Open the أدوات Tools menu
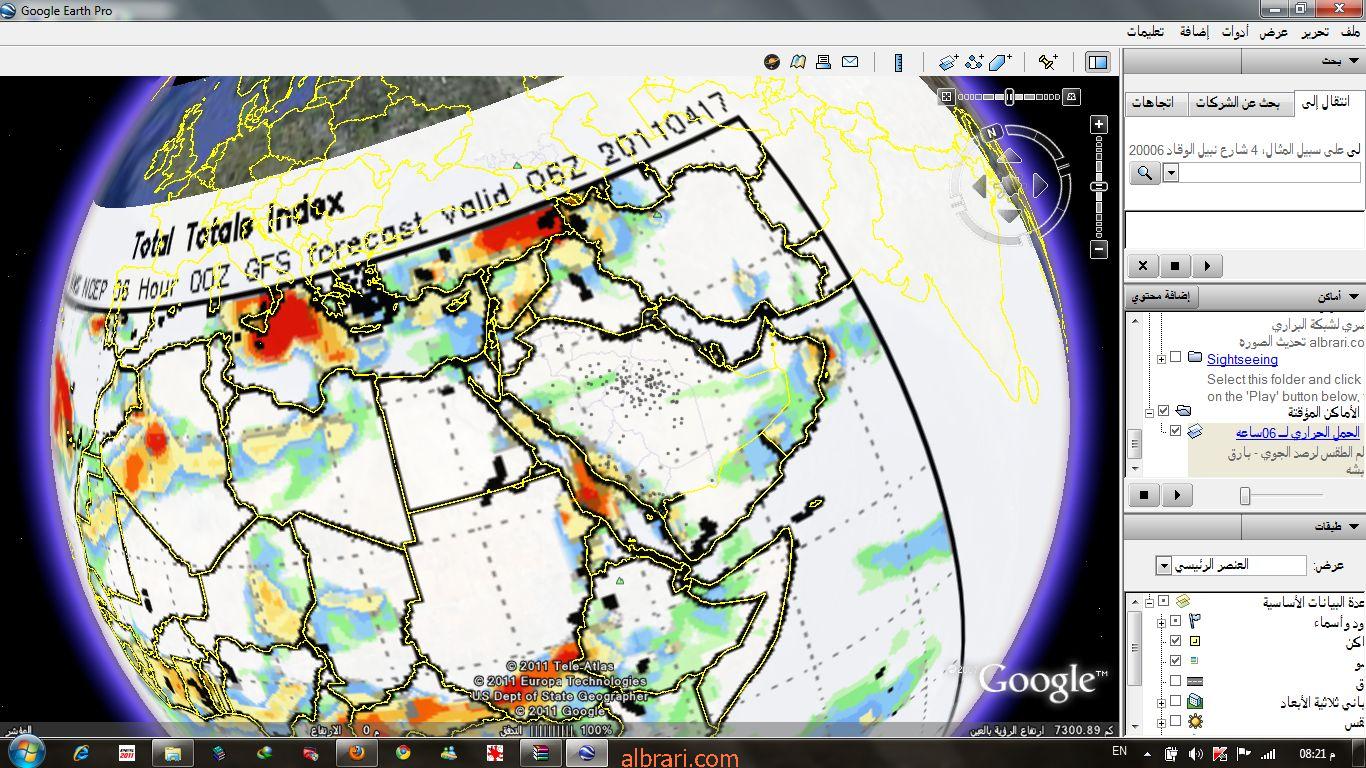Image resolution: width=1366 pixels, height=768 pixels. pos(1234,32)
